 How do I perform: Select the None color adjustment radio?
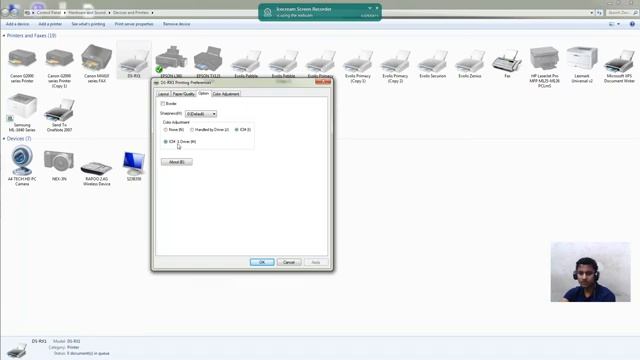pos(166,129)
